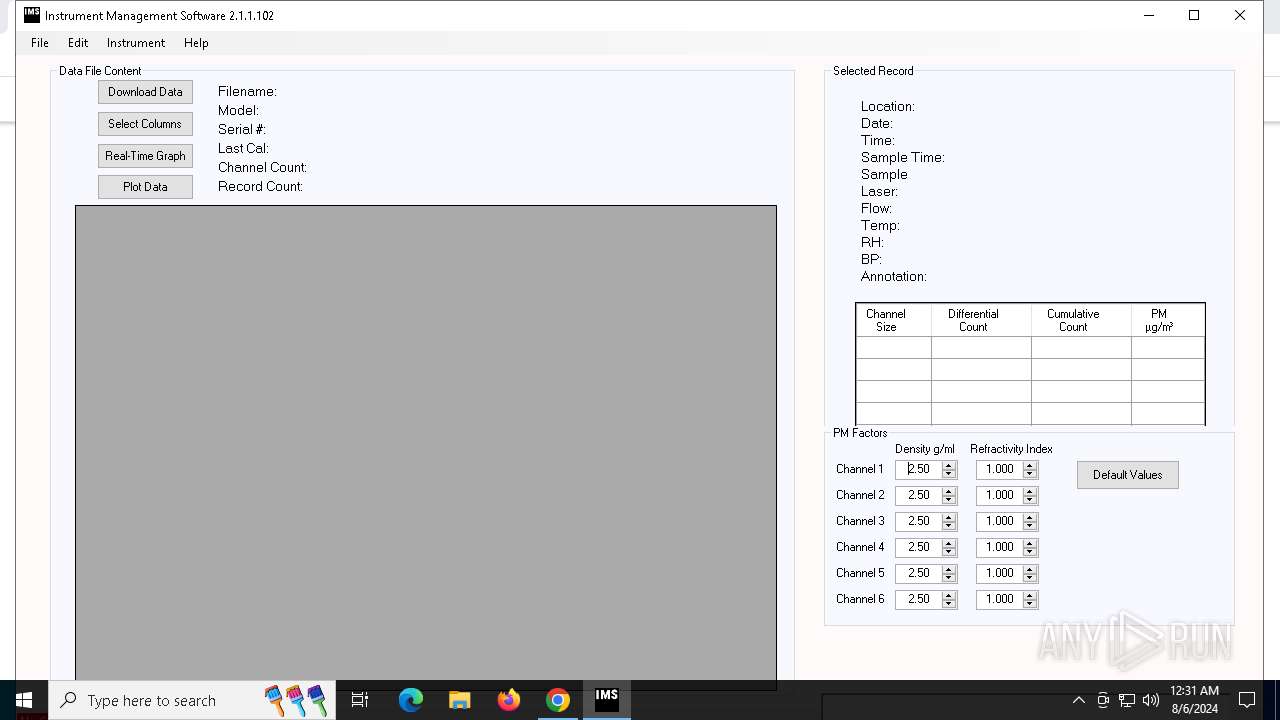The image size is (1280, 720).
Task: Decrease Channel 6 refractivity index down arrow
Action: point(1030,604)
